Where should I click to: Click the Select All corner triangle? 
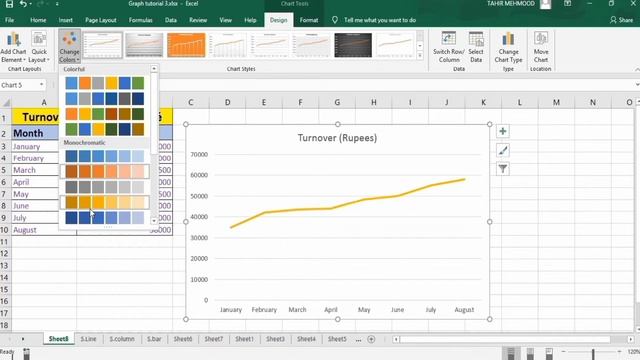click(6, 102)
